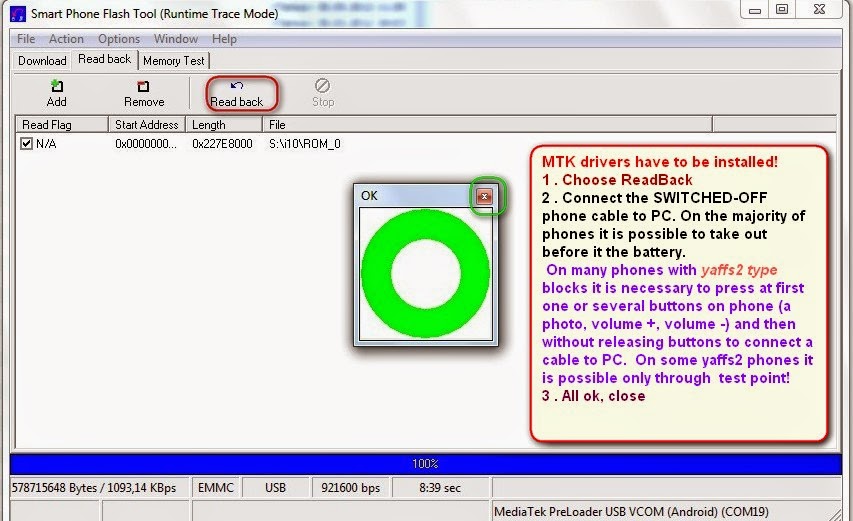Click the 921600 bps status entry

click(350, 488)
